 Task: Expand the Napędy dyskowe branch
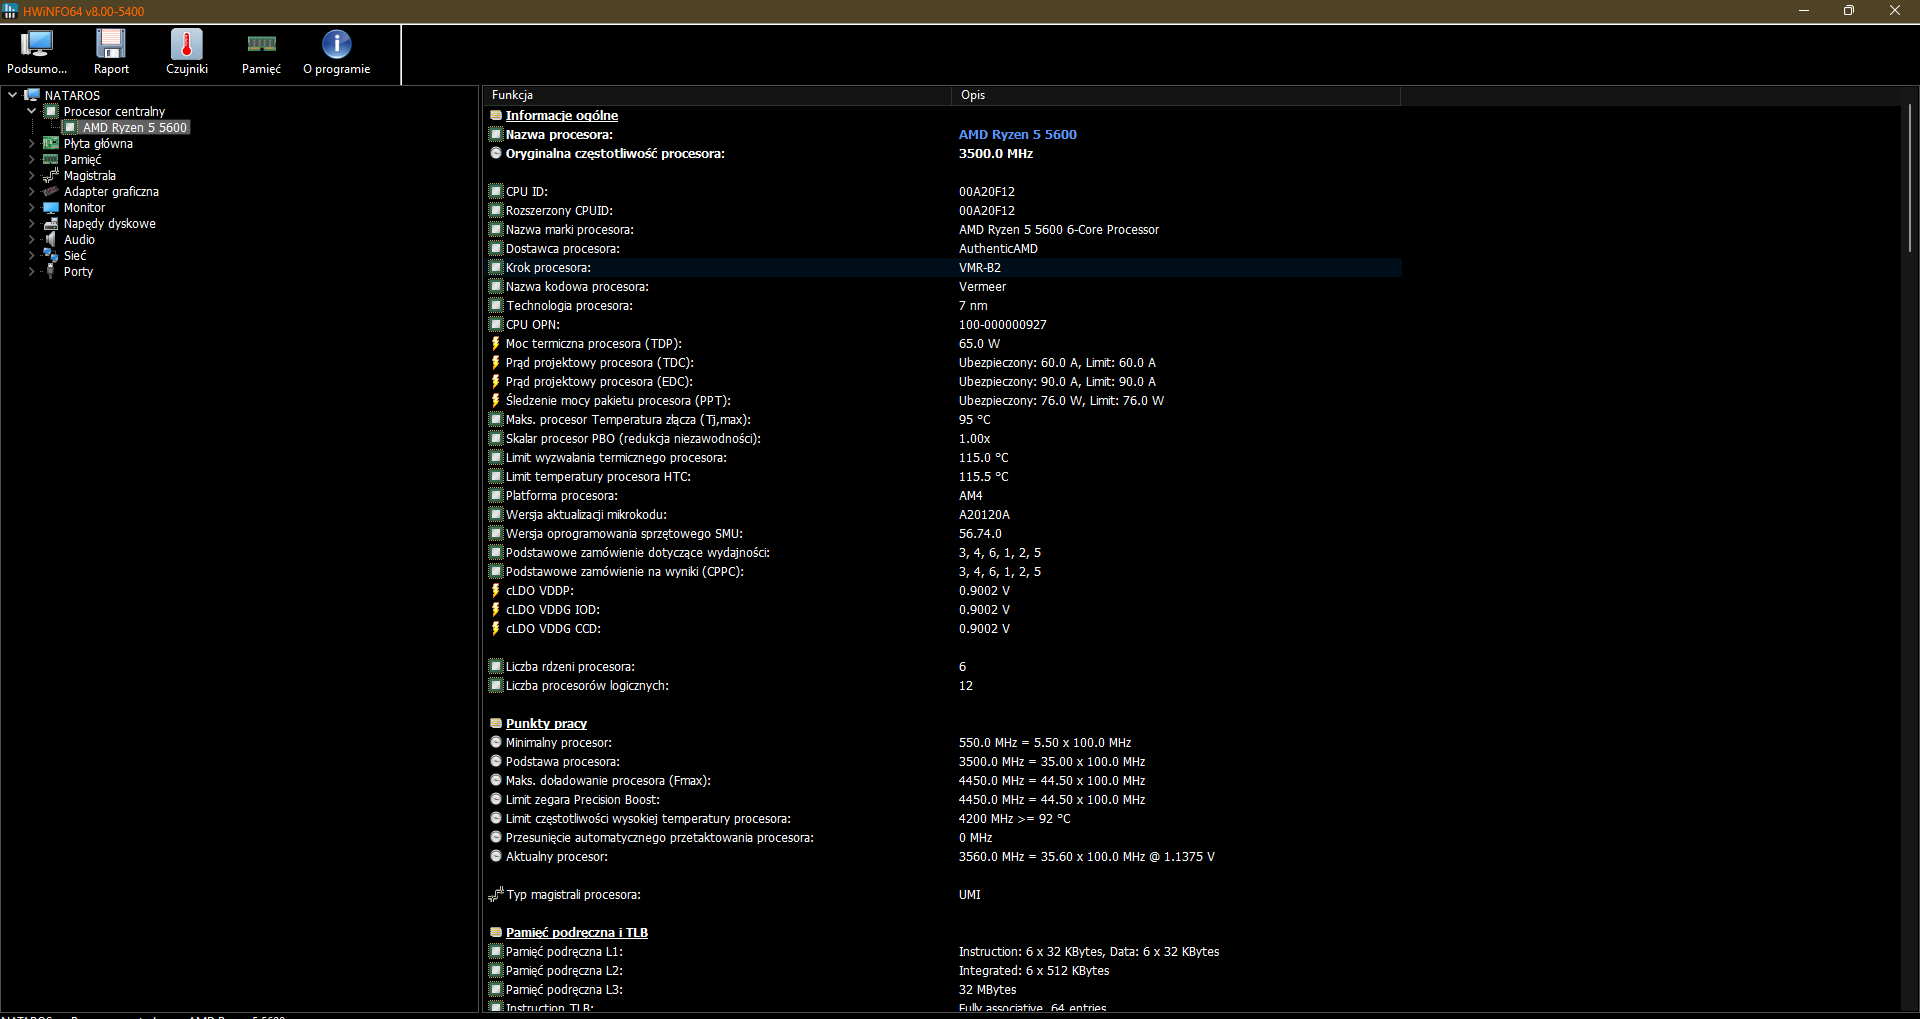pyautogui.click(x=31, y=223)
